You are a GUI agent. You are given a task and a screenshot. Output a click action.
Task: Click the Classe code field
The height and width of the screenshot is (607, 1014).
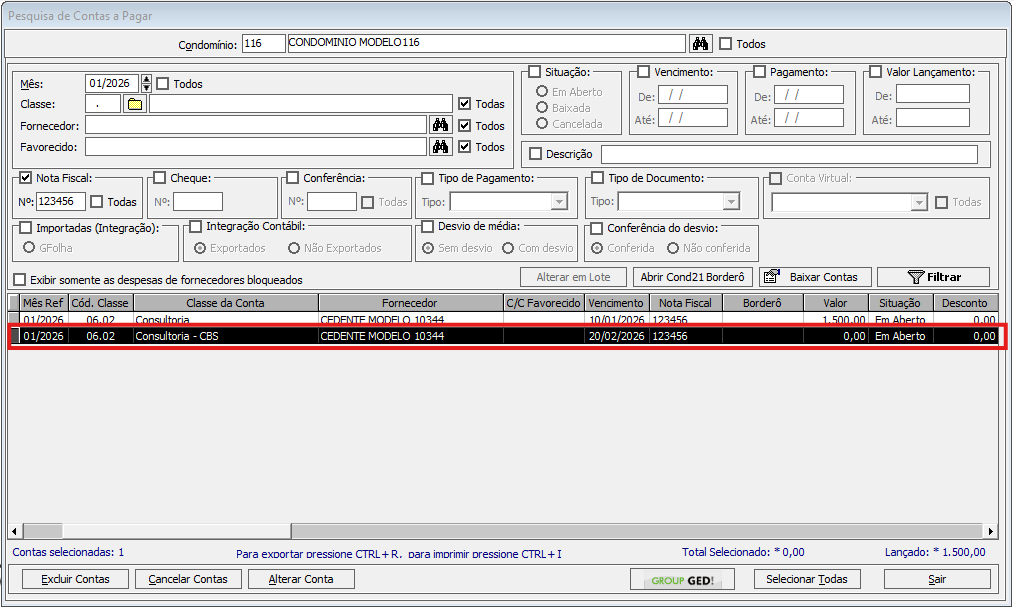pyautogui.click(x=103, y=103)
